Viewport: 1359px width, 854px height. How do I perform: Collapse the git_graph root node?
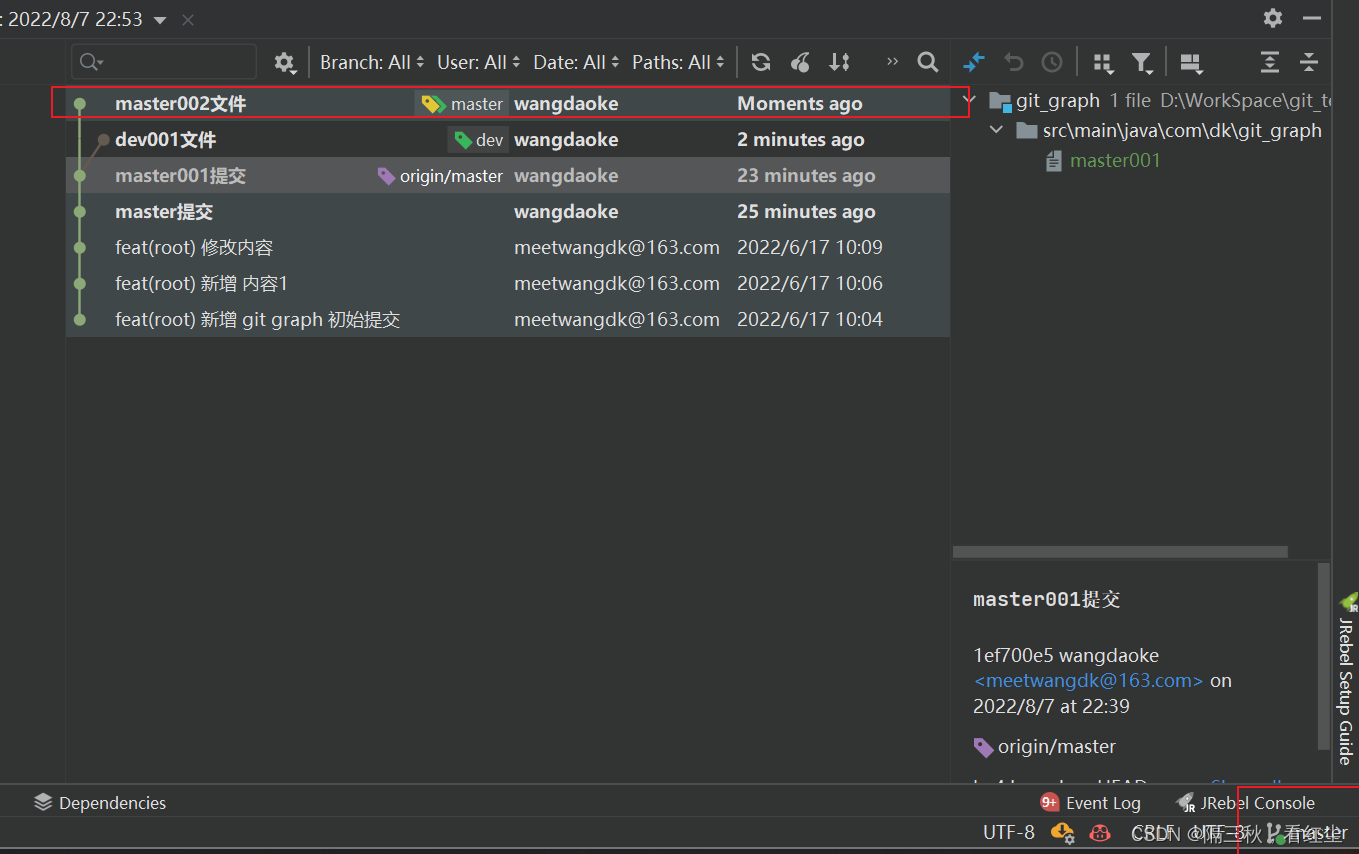coord(967,101)
